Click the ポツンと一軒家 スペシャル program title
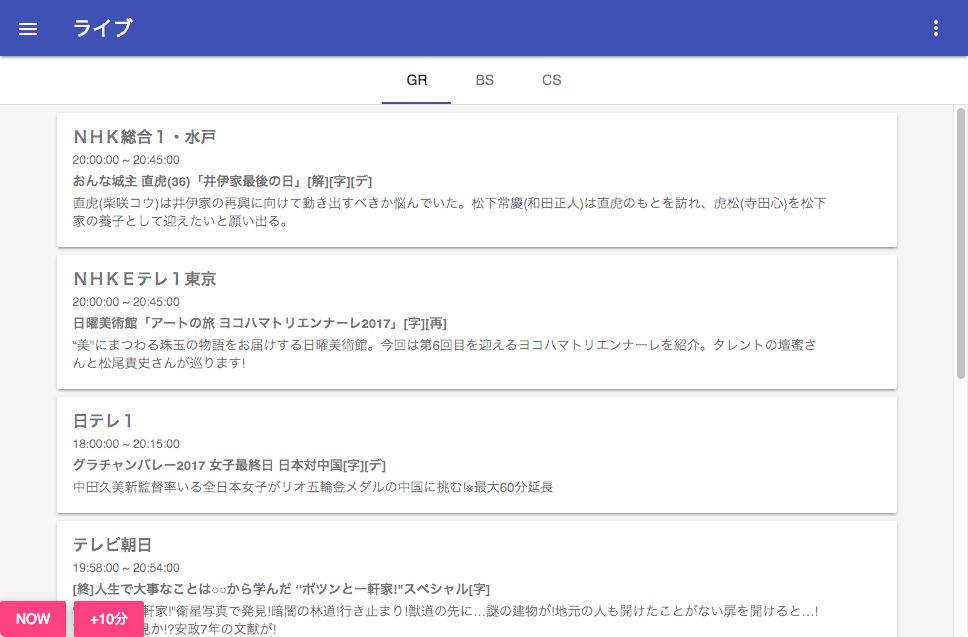This screenshot has width=968, height=637. coord(281,589)
